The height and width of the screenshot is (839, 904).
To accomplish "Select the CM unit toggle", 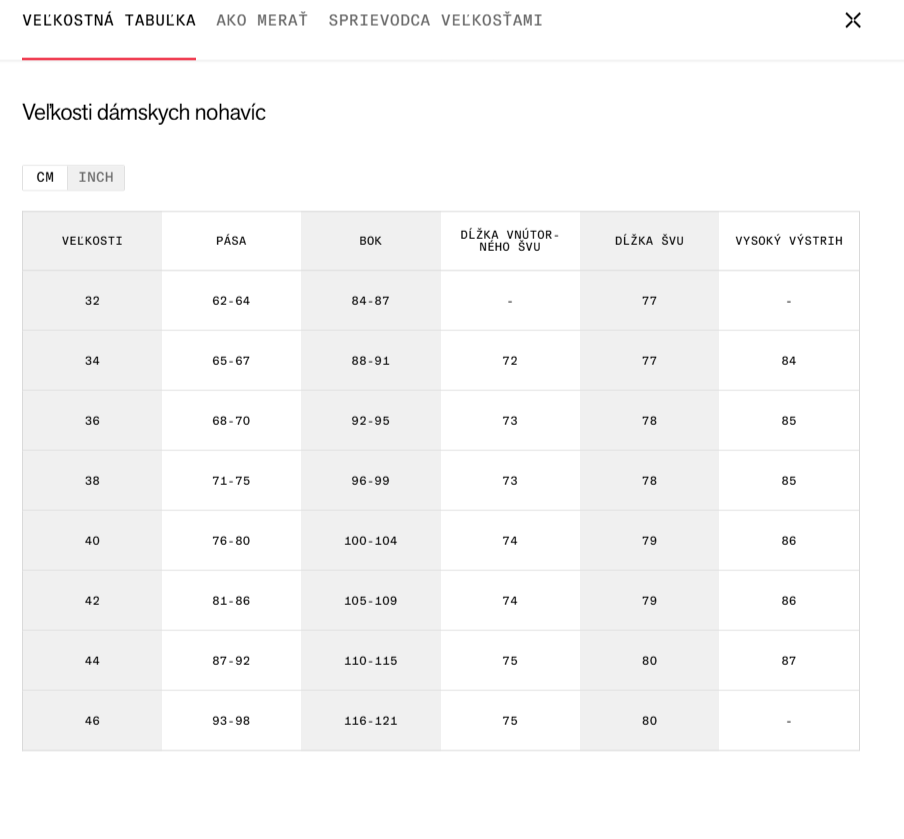I will pos(45,178).
